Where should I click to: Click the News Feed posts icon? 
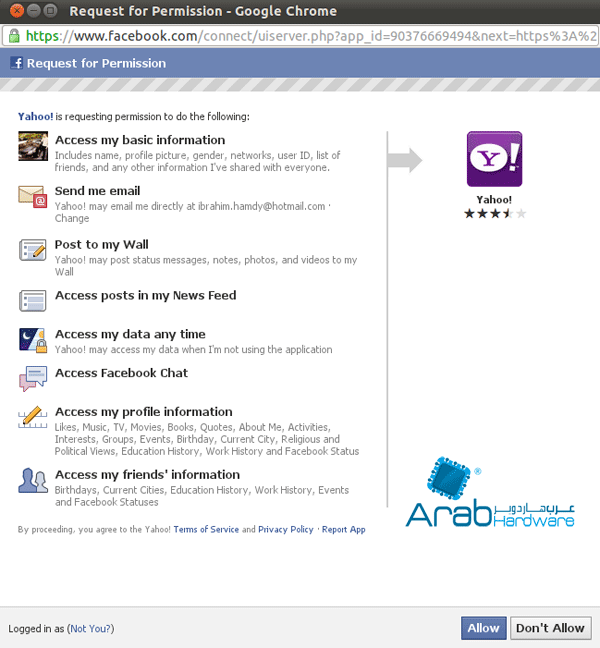tap(33, 300)
